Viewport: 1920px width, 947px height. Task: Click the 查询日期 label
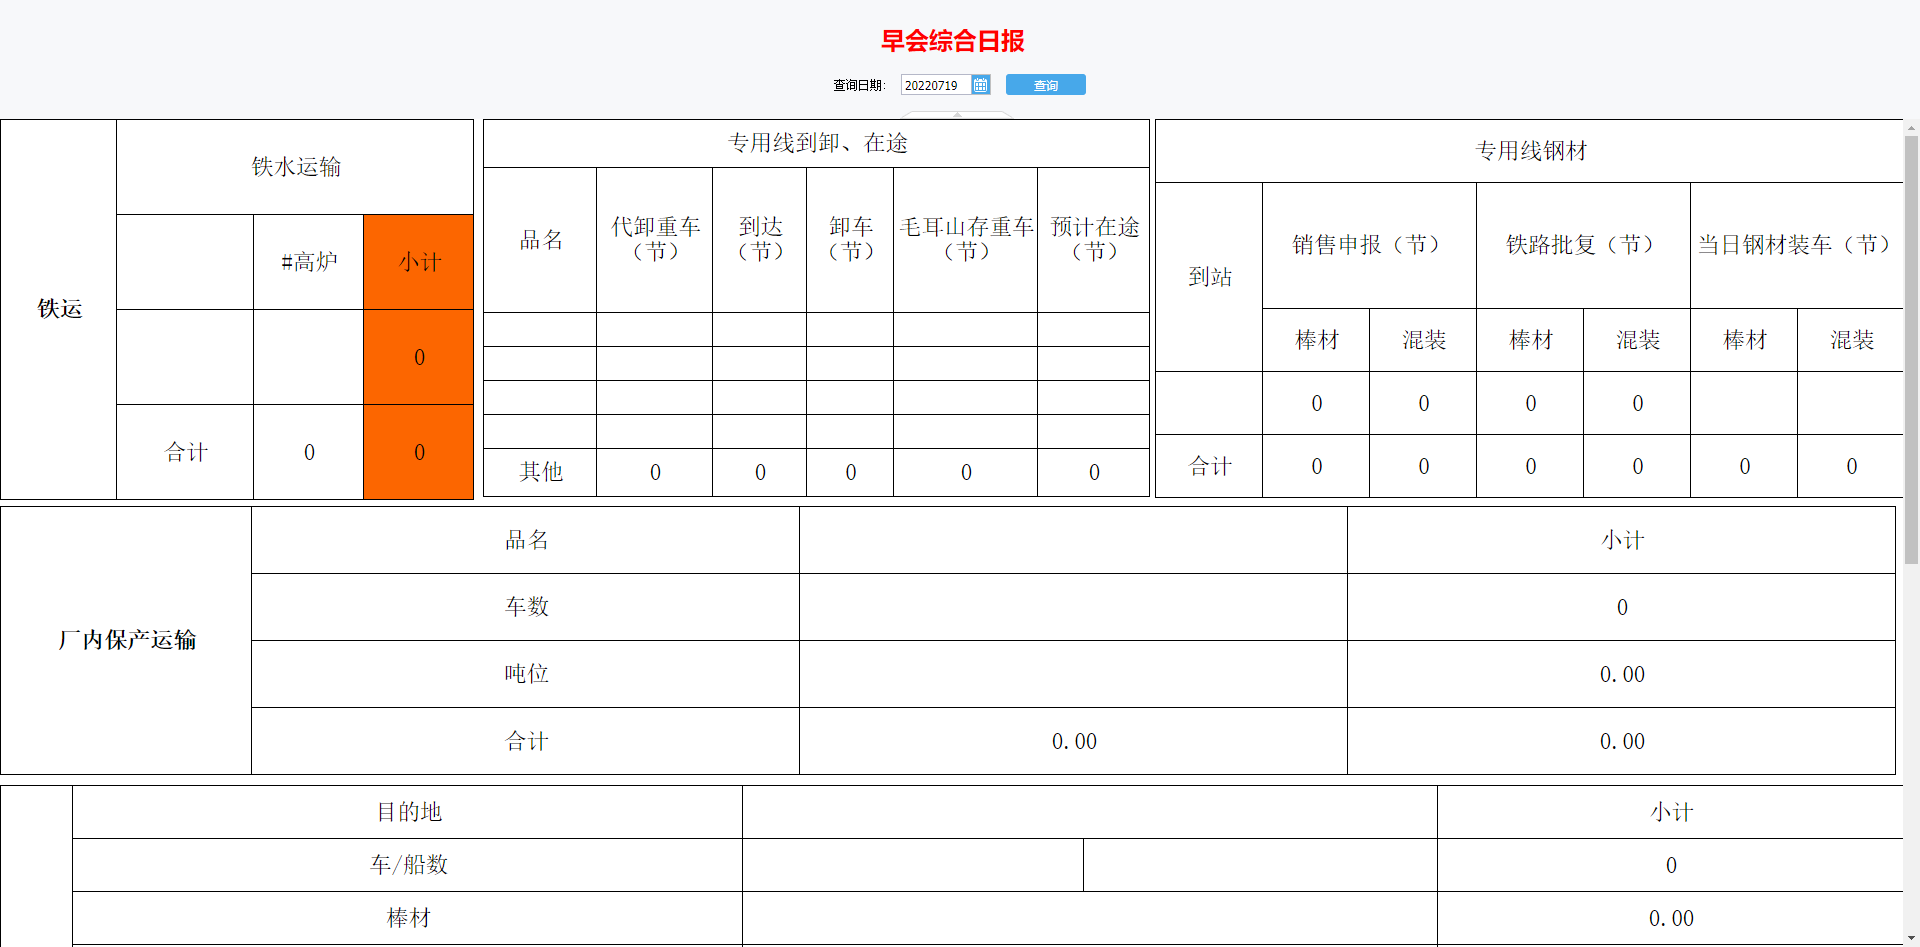[x=860, y=86]
